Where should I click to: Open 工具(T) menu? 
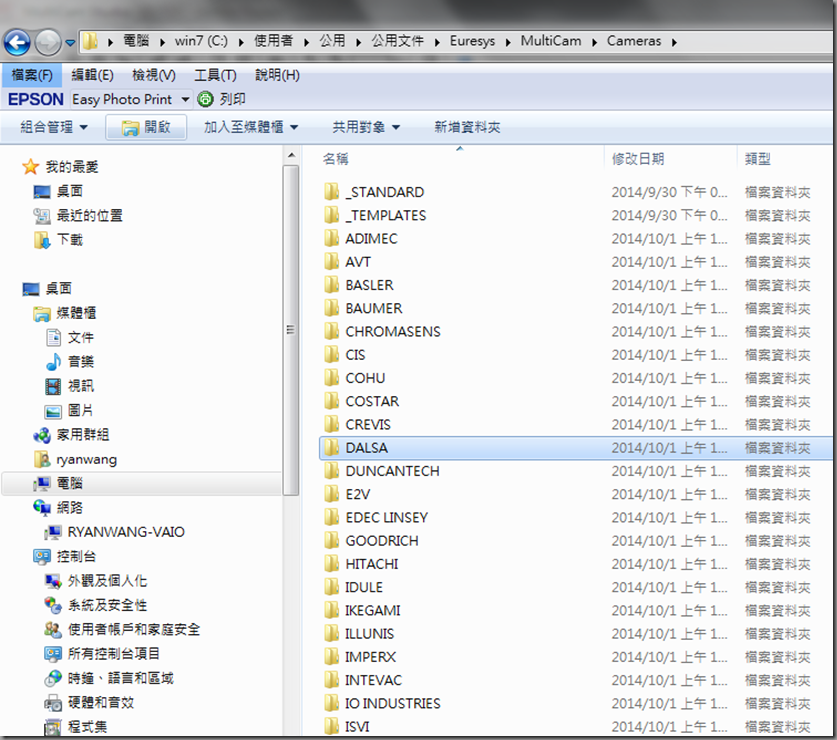pos(215,75)
